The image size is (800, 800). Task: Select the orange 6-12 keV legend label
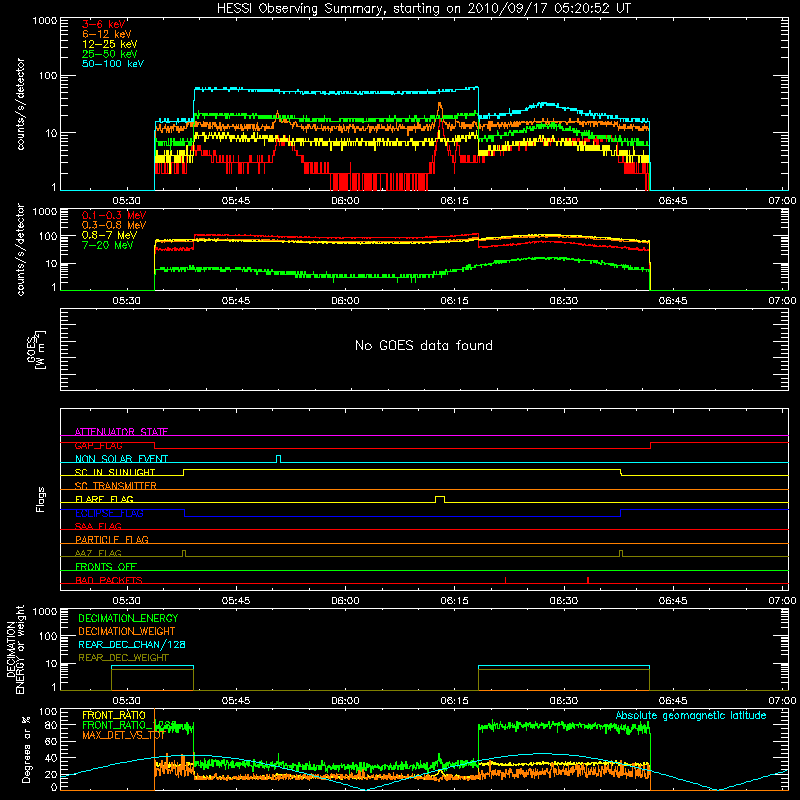coord(107,34)
